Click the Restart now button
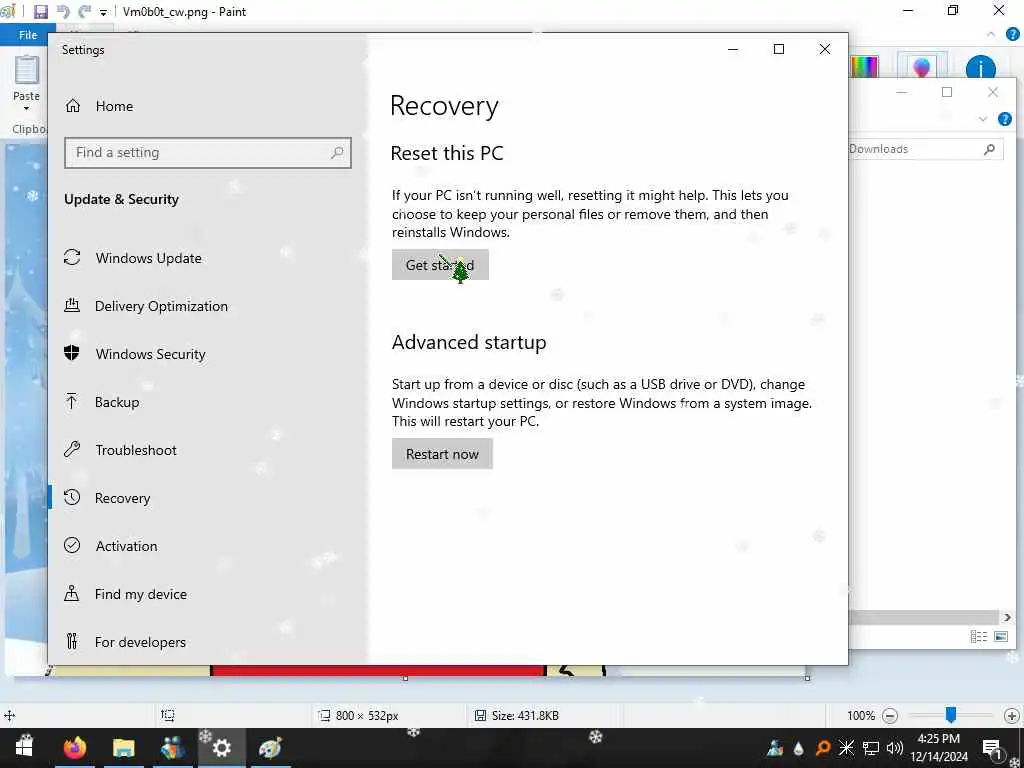This screenshot has height=768, width=1024. coord(442,454)
